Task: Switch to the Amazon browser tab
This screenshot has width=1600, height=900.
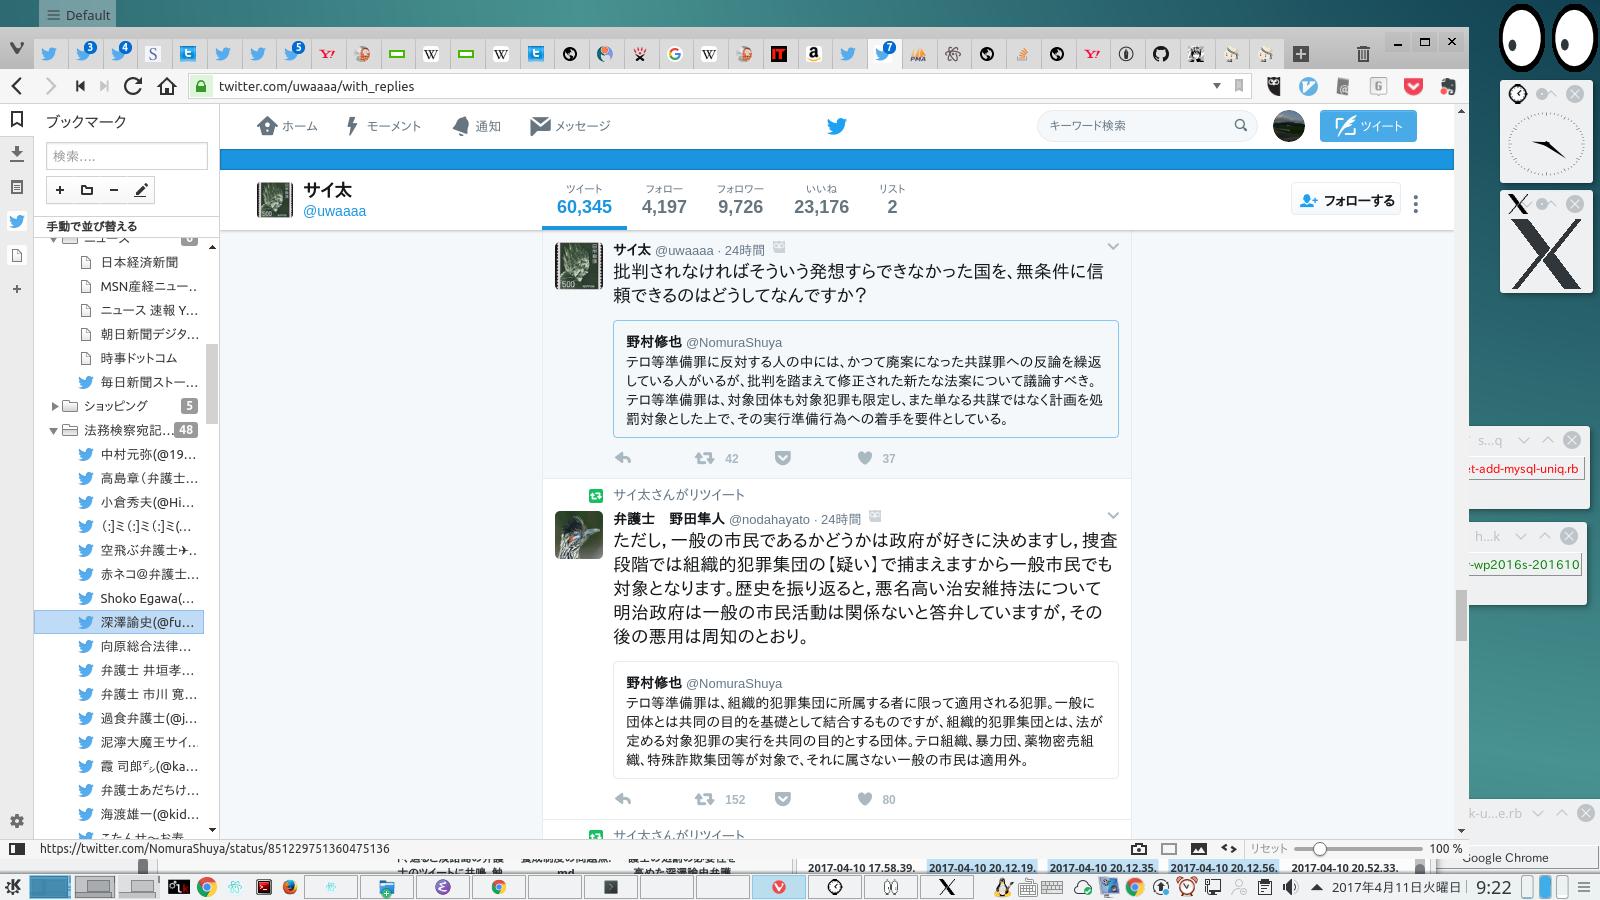Action: (x=813, y=54)
